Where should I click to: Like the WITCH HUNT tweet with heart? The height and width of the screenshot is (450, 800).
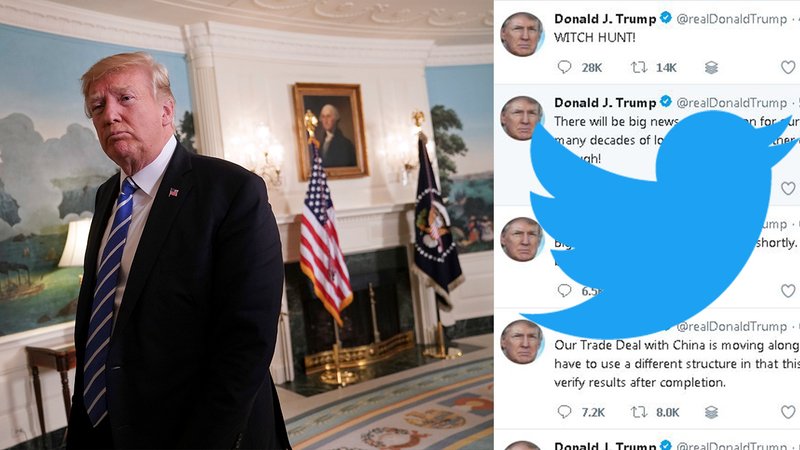pyautogui.click(x=788, y=67)
